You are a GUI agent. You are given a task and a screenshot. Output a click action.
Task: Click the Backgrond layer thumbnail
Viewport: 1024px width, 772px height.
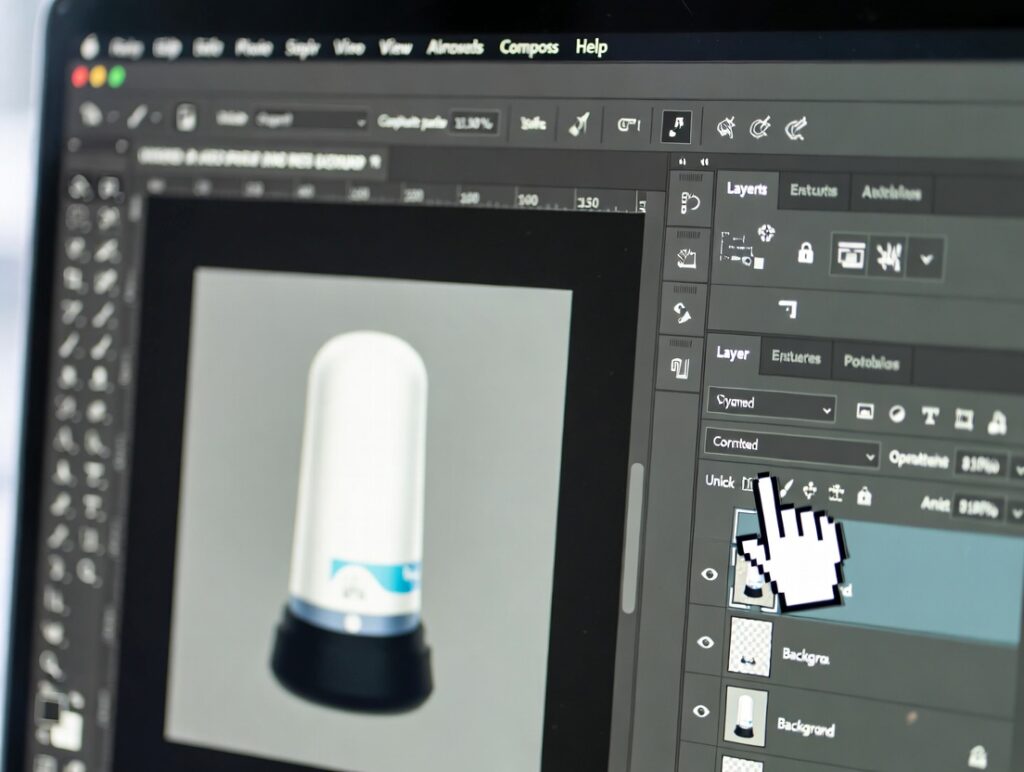click(x=745, y=716)
